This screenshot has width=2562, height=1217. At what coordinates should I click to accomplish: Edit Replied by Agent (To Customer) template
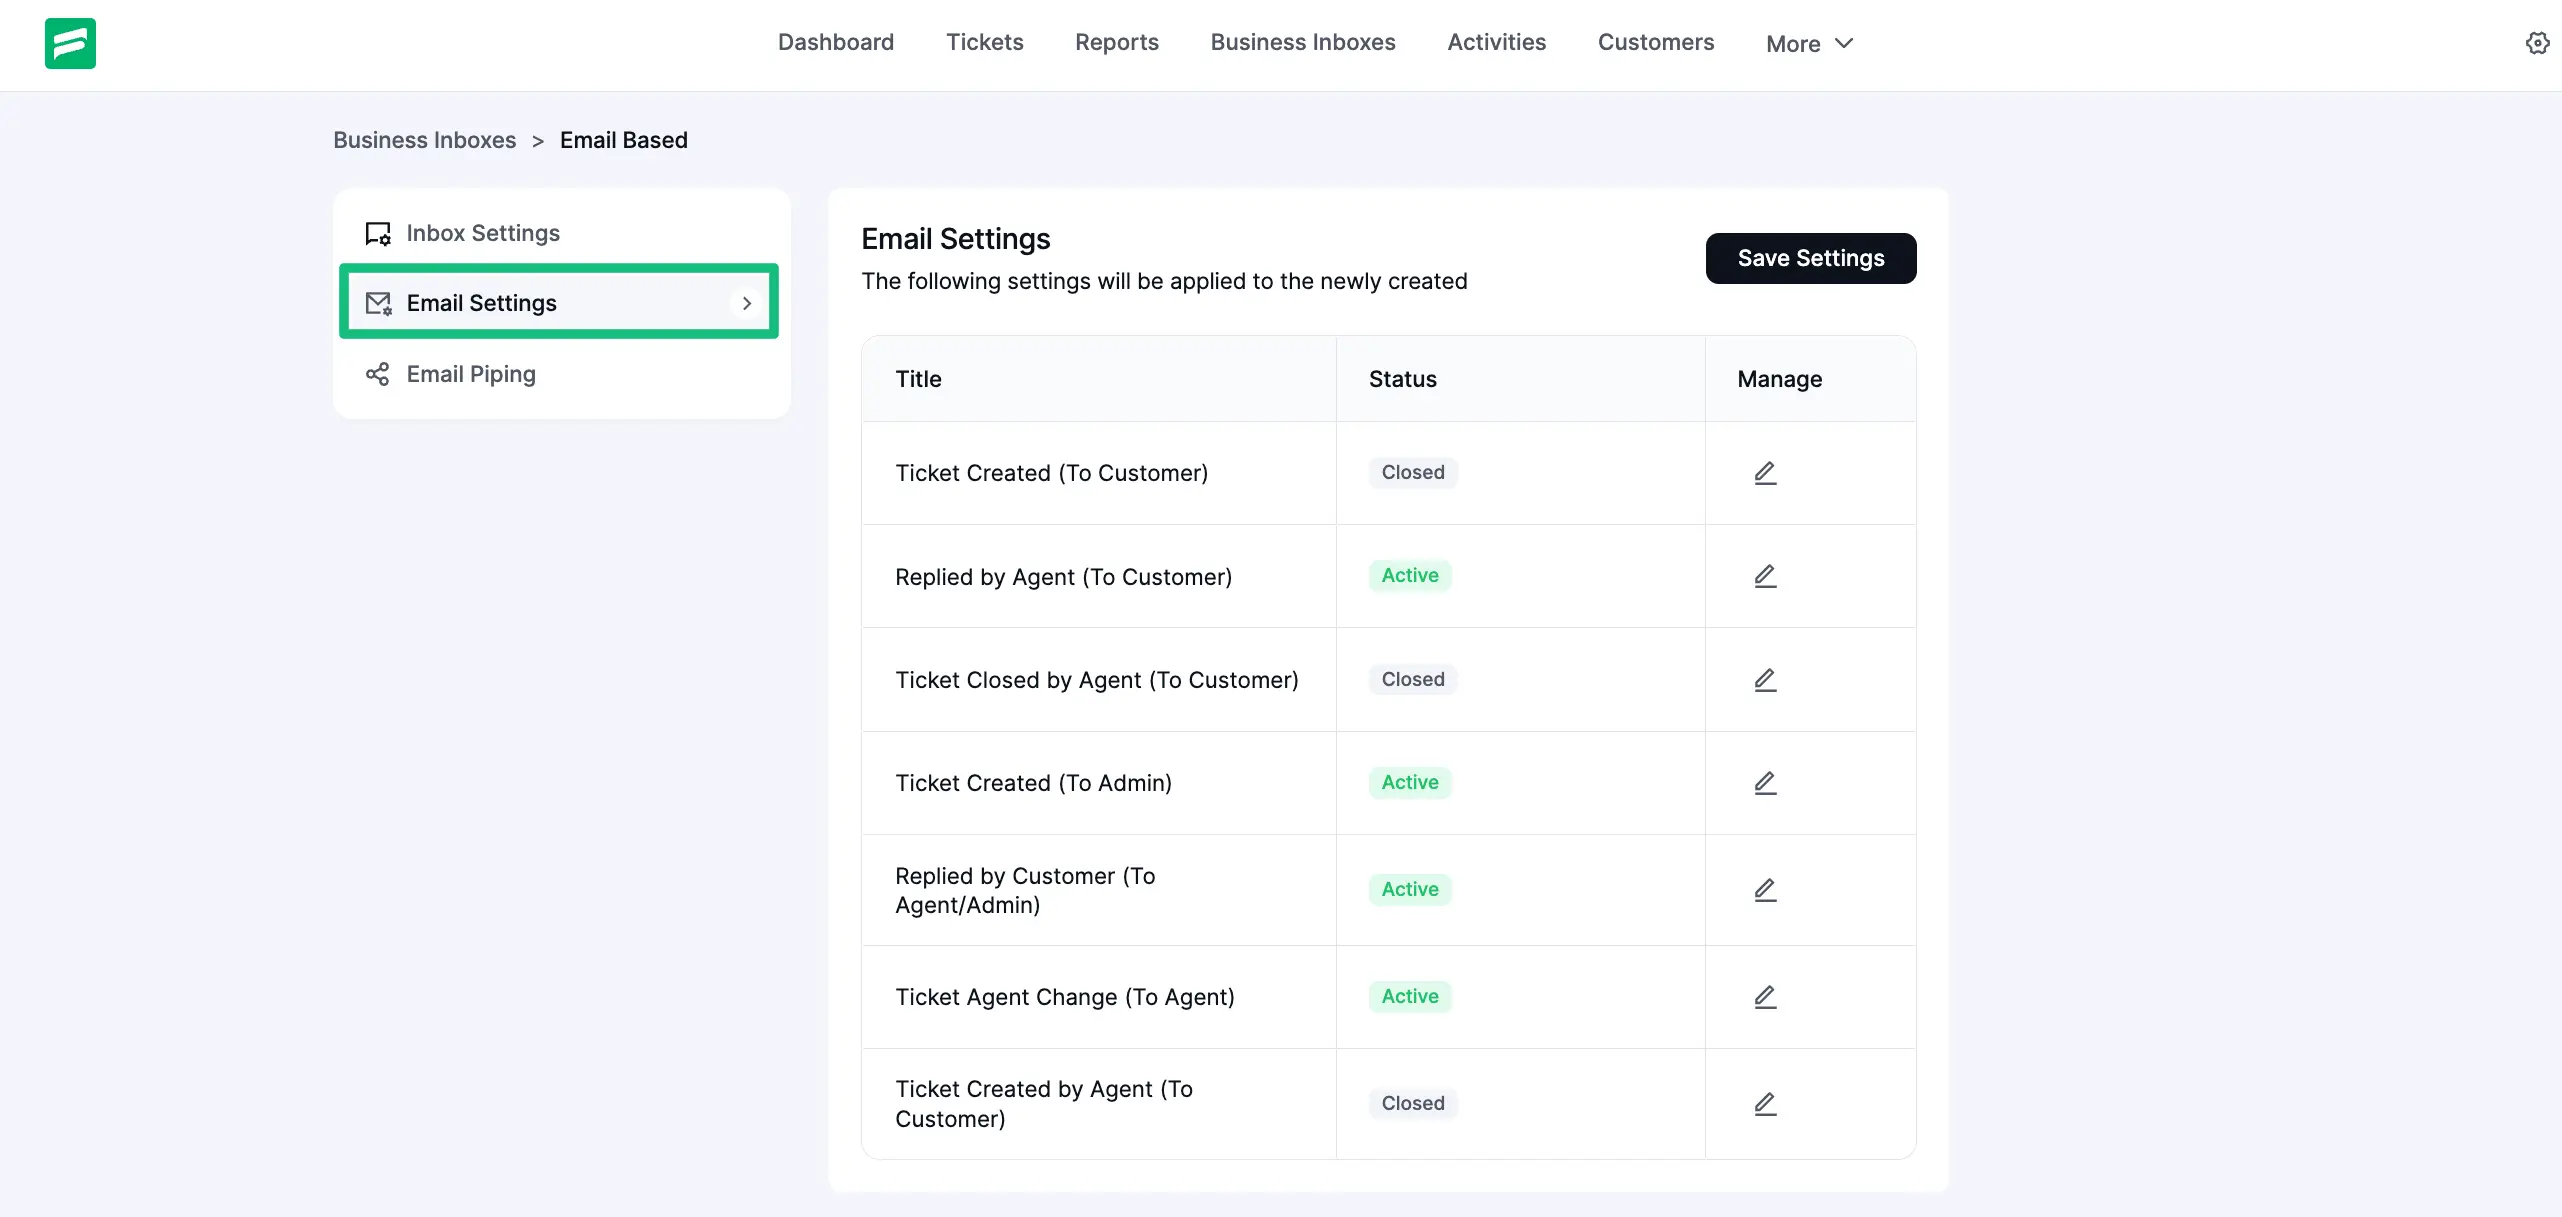[x=1764, y=575]
